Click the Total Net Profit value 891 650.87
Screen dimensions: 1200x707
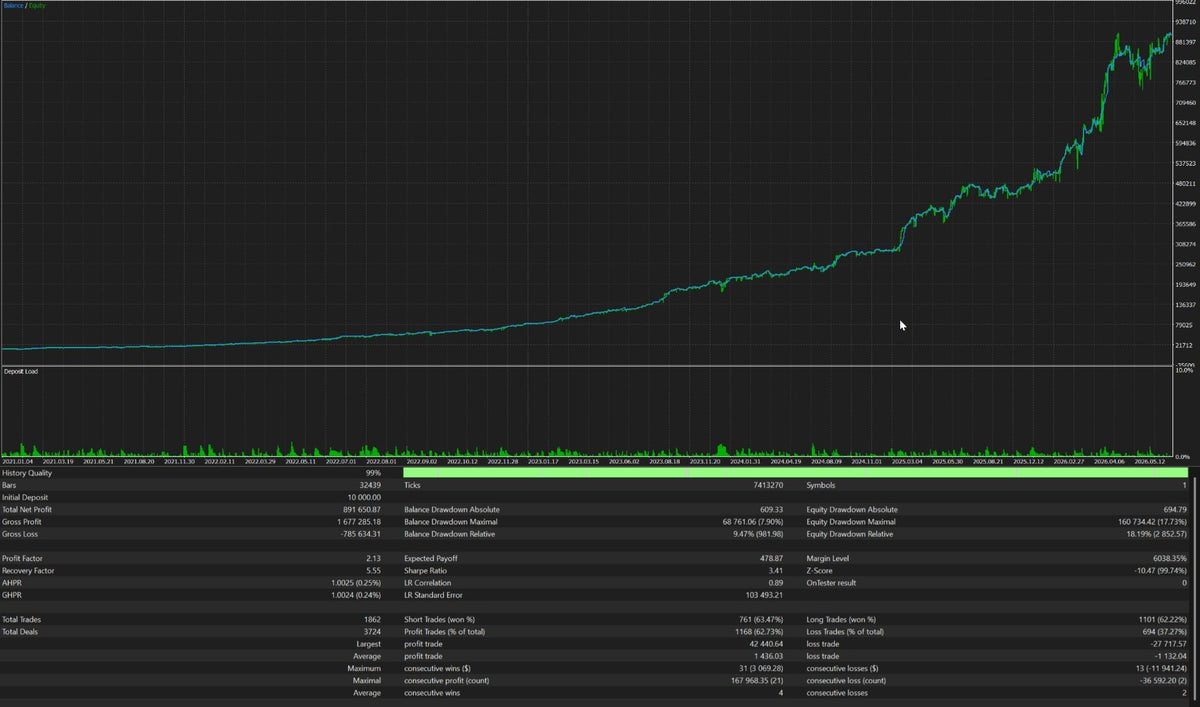[x=361, y=509]
